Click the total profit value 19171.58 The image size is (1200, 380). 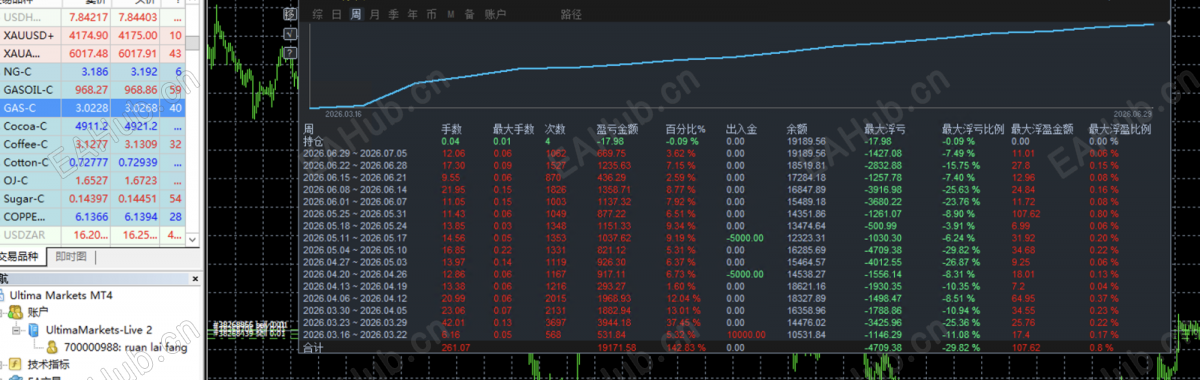(616, 347)
